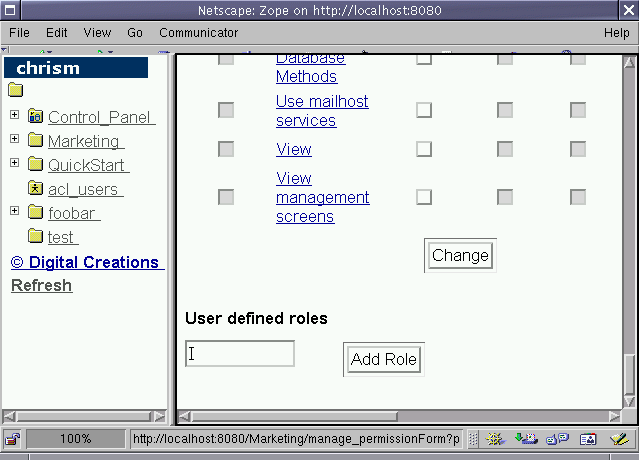Open the acl_users link in tree
The height and width of the screenshot is (460, 639).
coord(86,189)
